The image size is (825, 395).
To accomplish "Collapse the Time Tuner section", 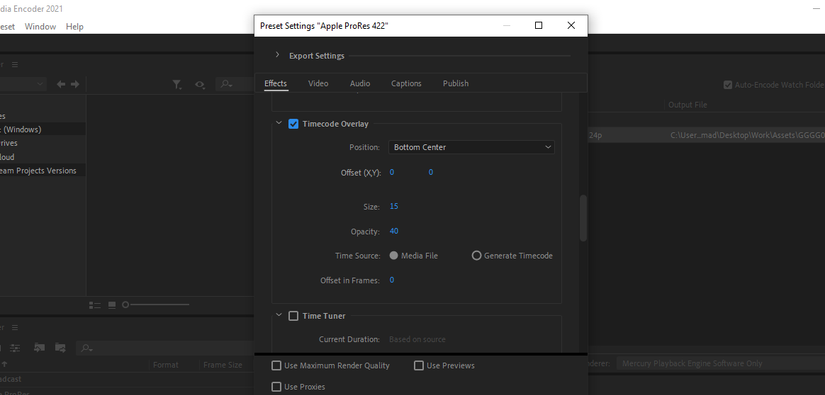I will (279, 316).
